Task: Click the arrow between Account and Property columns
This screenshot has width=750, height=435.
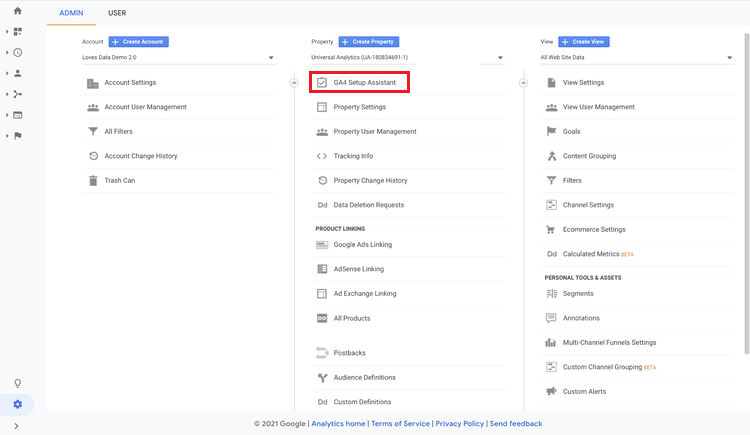Action: point(294,83)
